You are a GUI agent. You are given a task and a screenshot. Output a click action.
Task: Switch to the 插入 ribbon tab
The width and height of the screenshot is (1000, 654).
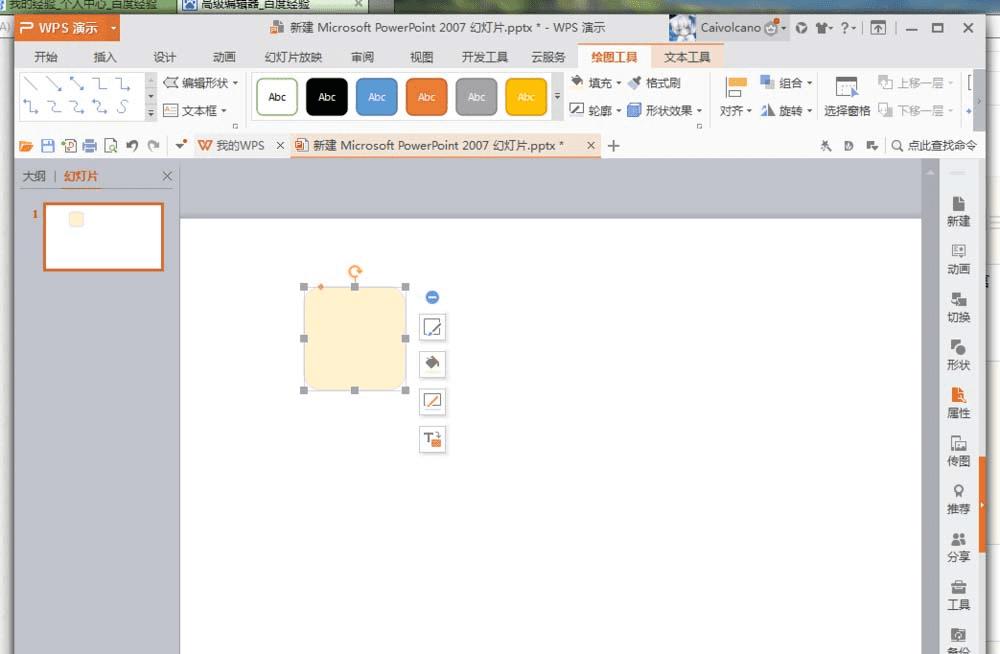click(x=105, y=57)
